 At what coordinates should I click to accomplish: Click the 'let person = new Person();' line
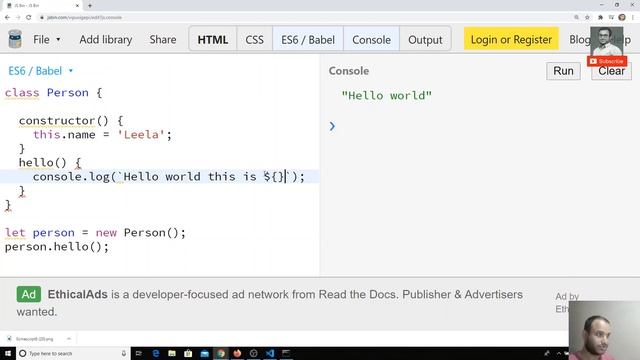pos(95,233)
